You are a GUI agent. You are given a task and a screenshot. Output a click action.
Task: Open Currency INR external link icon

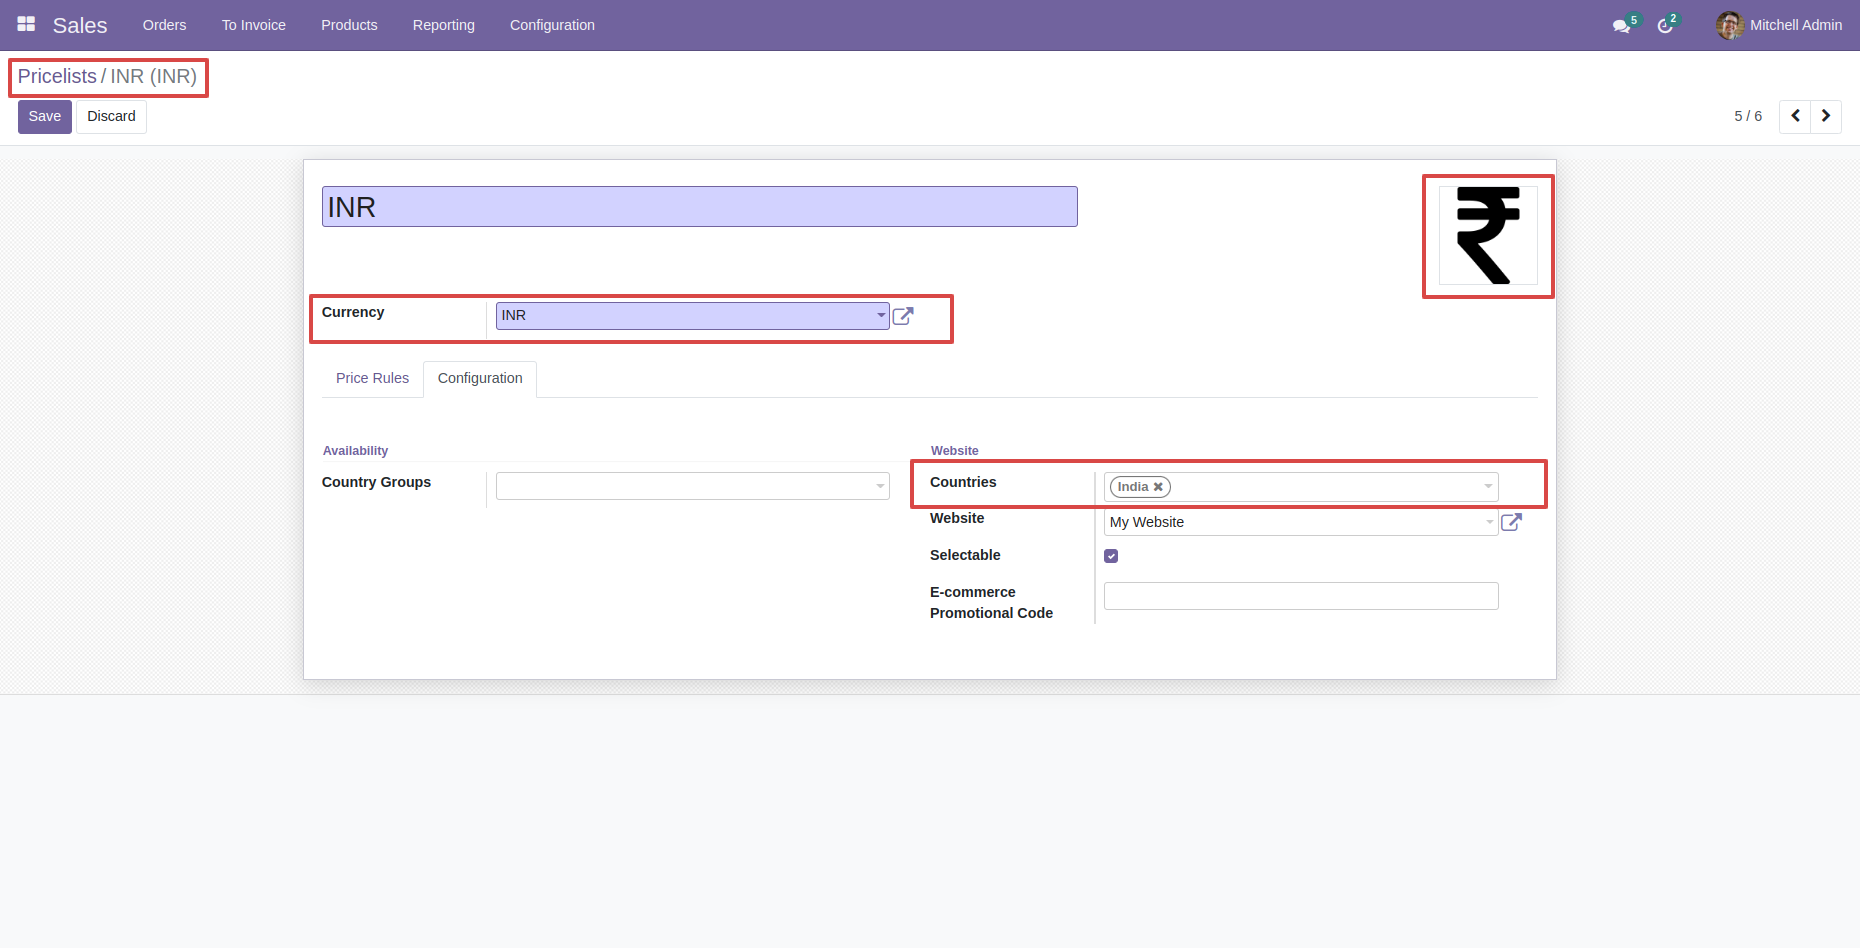click(x=903, y=316)
